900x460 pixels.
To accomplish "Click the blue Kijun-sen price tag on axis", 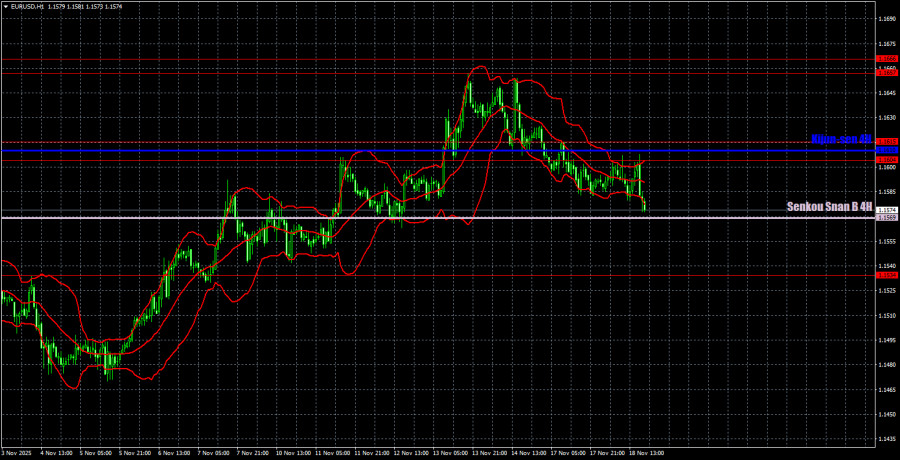I will [887, 150].
